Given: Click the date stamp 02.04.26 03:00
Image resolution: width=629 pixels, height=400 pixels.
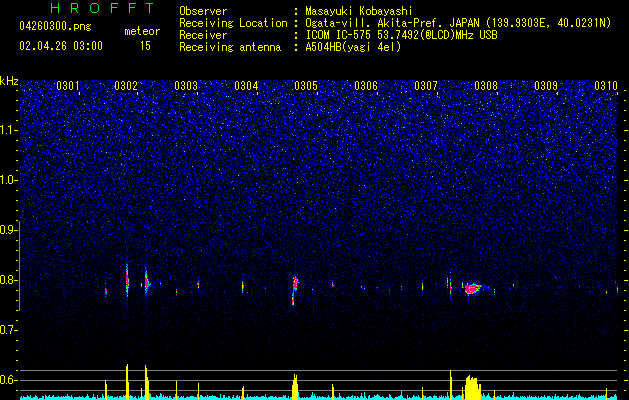Looking at the screenshot, I should pyautogui.click(x=61, y=46).
